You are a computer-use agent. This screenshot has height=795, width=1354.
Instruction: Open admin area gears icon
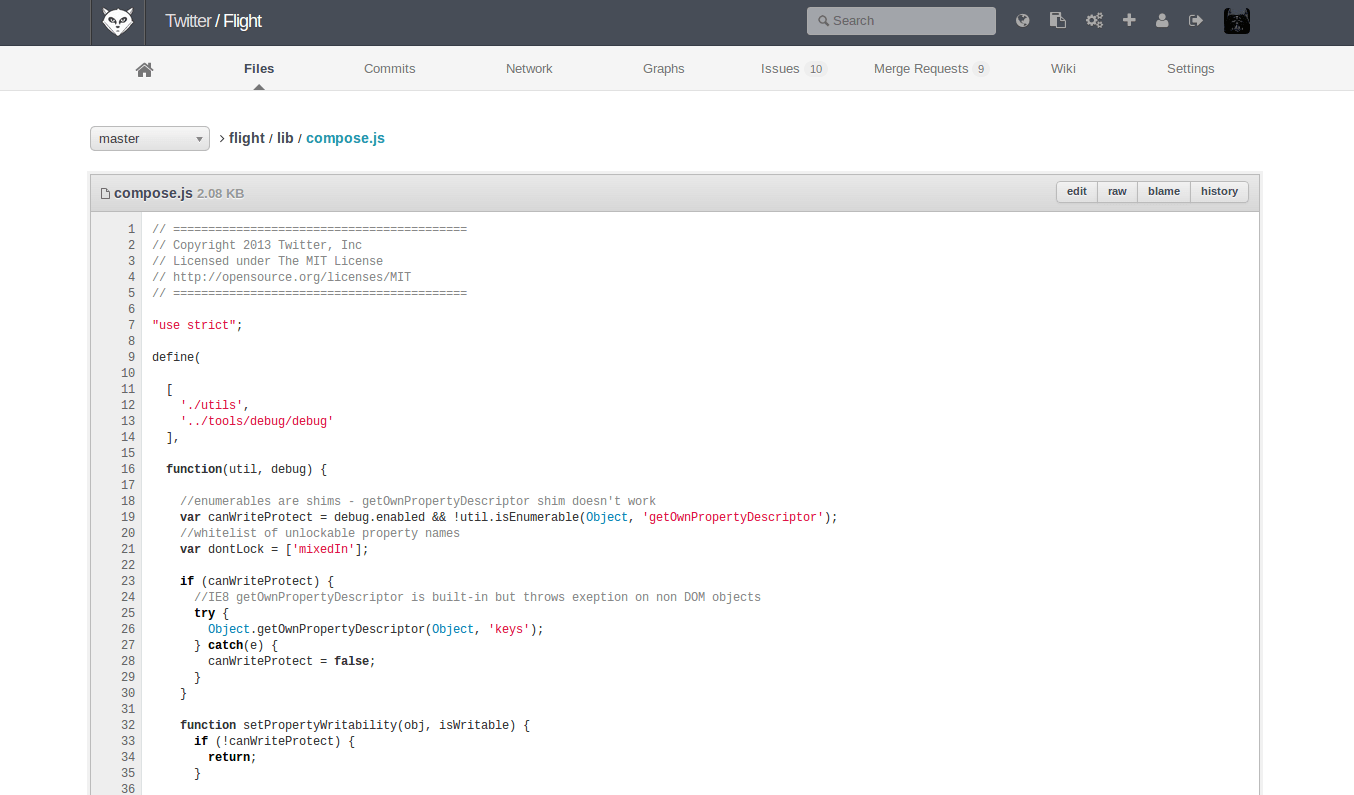tap(1094, 20)
